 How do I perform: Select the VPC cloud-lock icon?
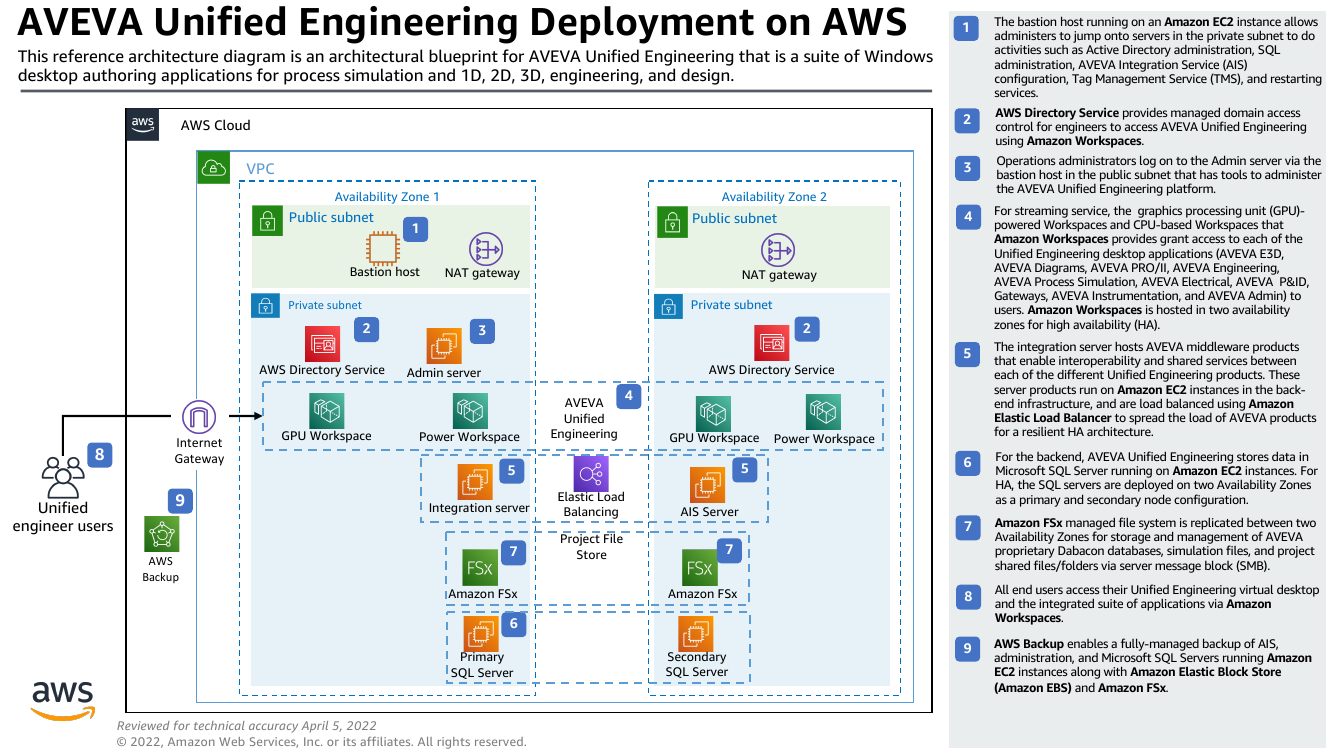pyautogui.click(x=215, y=169)
